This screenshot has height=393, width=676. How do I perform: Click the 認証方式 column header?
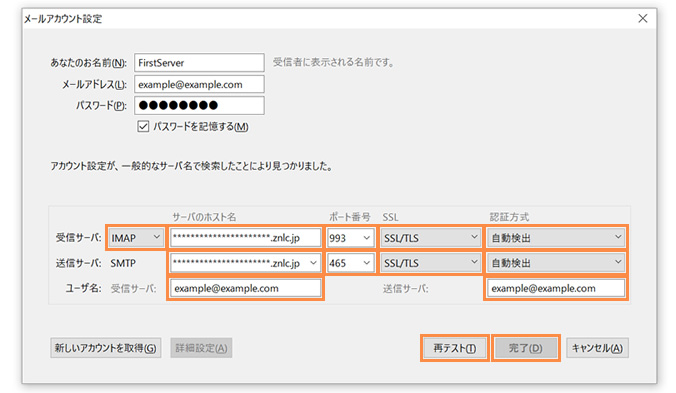[x=509, y=217]
